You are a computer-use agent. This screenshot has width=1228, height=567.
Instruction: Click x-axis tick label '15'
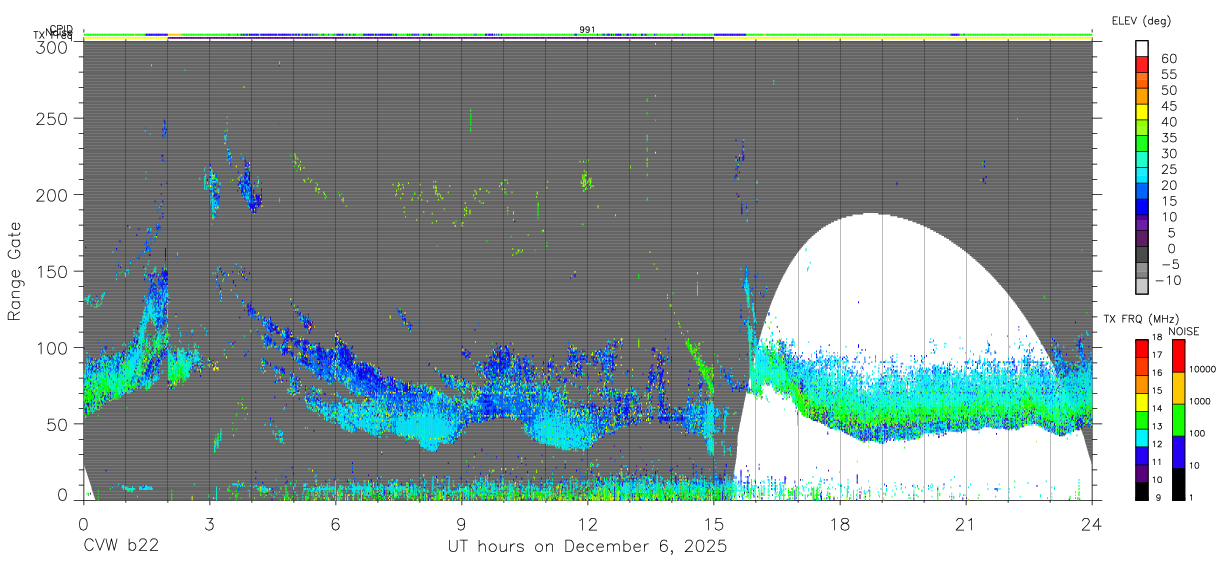coord(714,524)
